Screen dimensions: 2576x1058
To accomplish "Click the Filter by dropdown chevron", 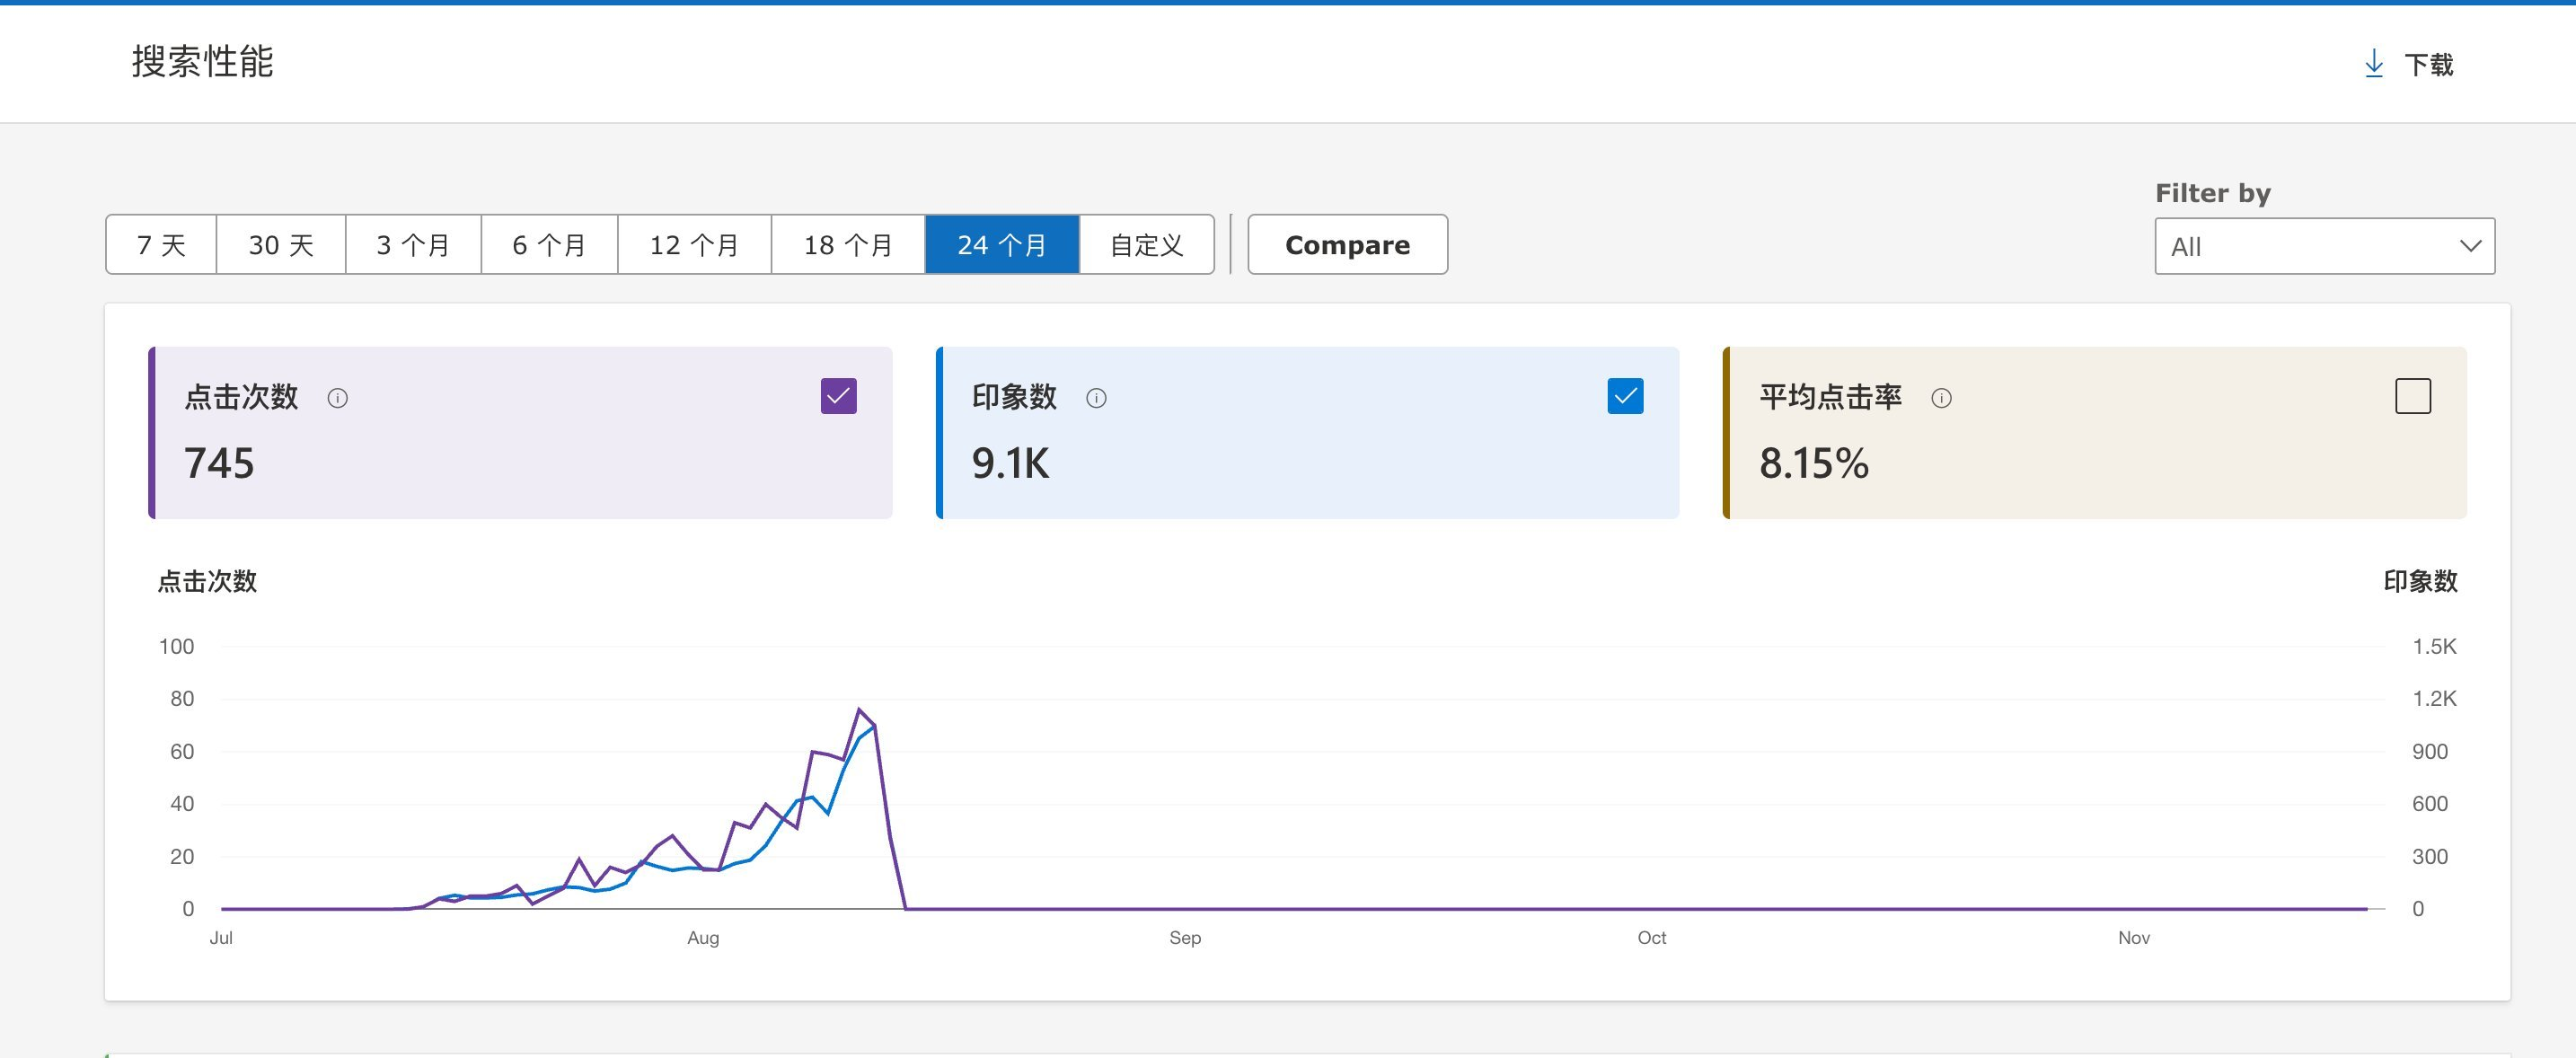I will (x=2470, y=246).
